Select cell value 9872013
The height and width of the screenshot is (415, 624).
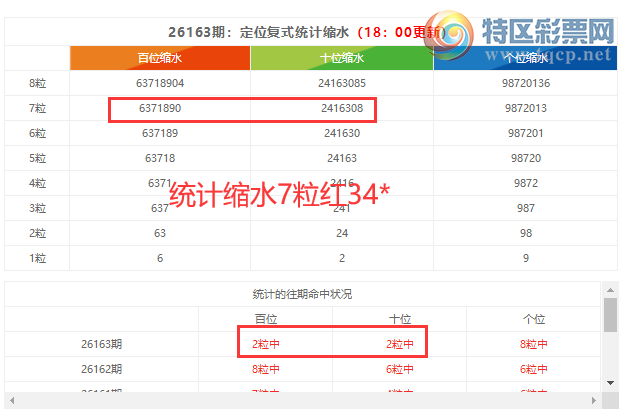pyautogui.click(x=526, y=108)
